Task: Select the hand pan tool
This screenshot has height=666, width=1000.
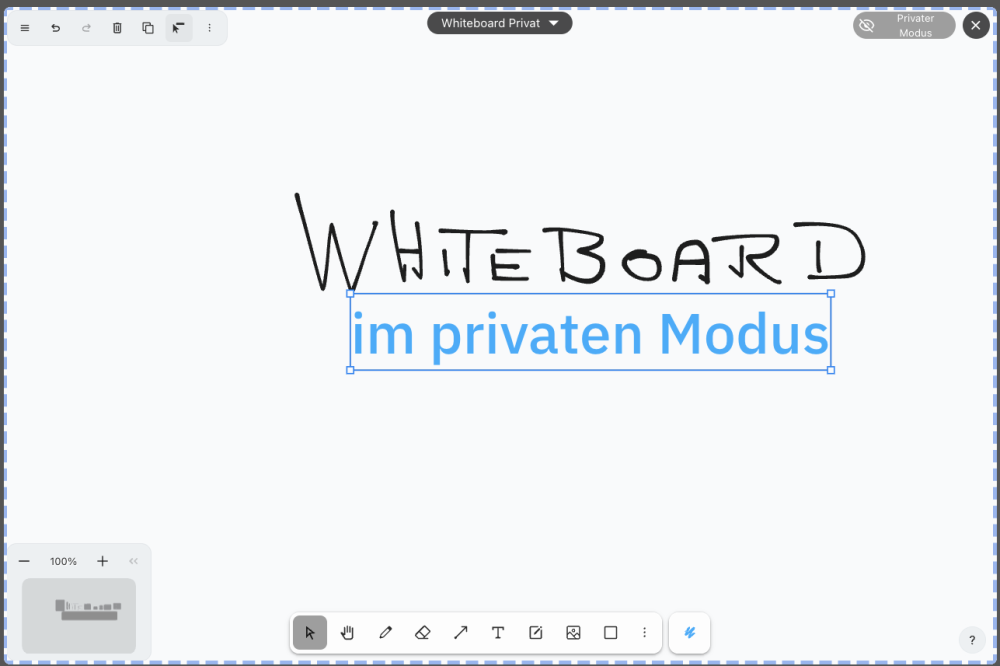Action: (348, 633)
